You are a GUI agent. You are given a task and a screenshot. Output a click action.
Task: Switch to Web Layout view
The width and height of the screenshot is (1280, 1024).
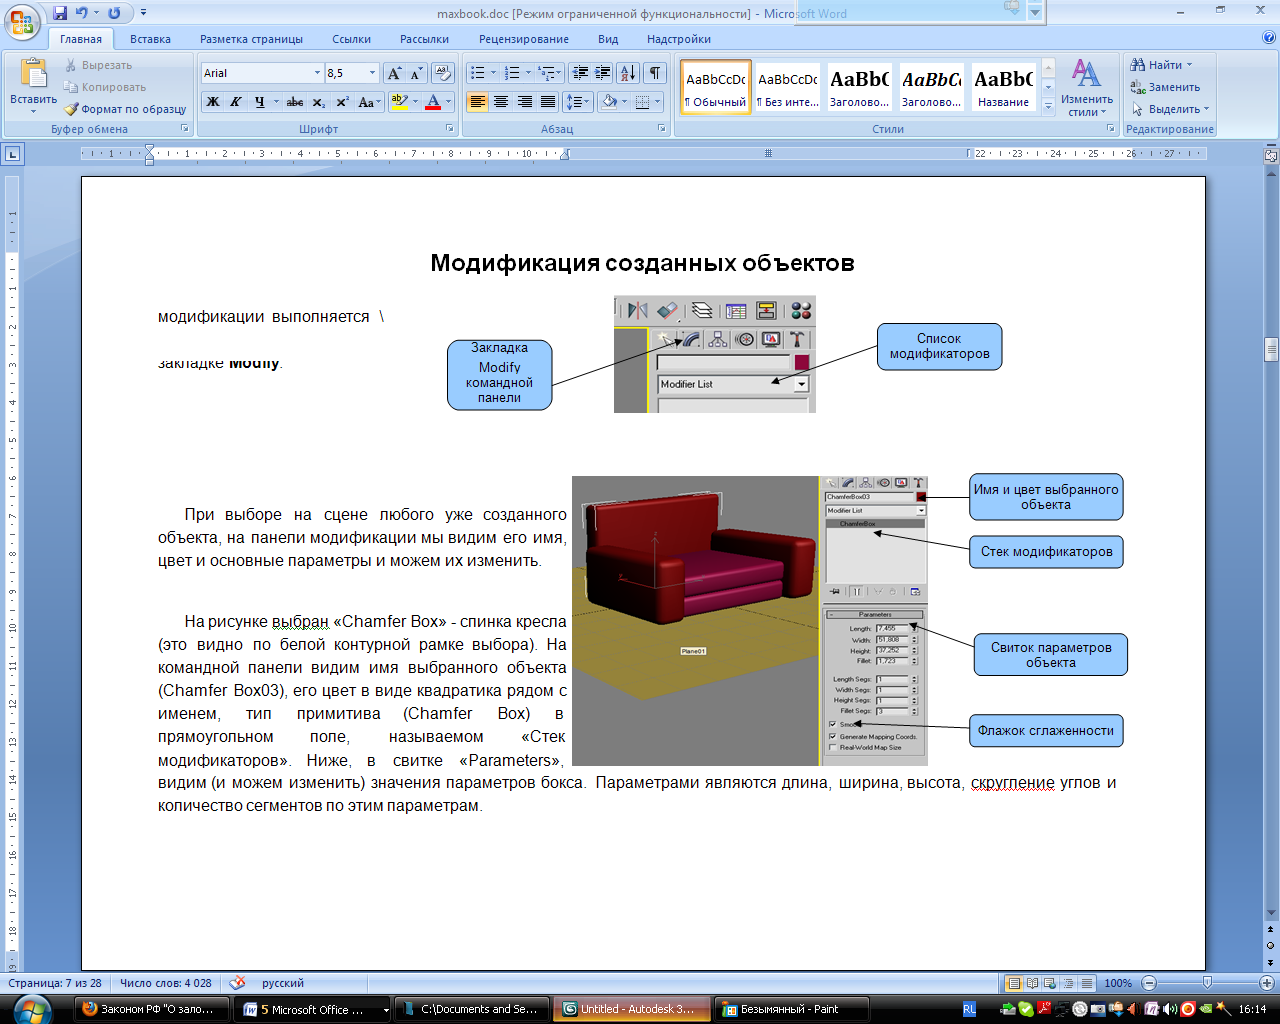coord(1050,983)
